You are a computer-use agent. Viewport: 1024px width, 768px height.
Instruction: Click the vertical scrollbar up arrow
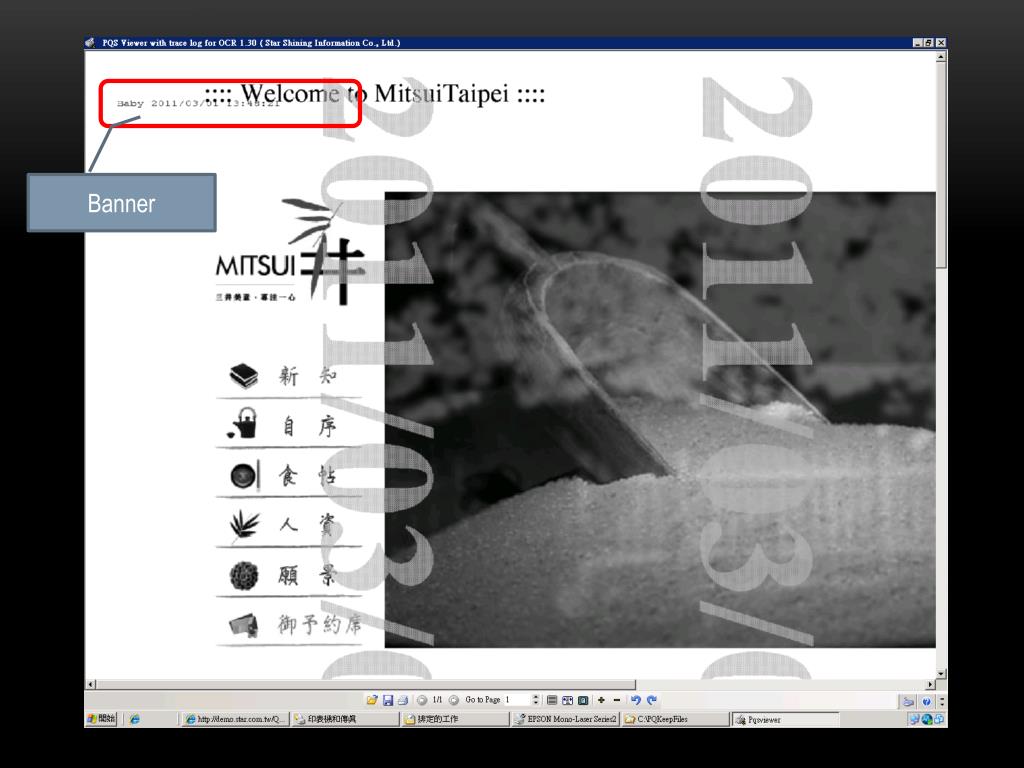[941, 57]
